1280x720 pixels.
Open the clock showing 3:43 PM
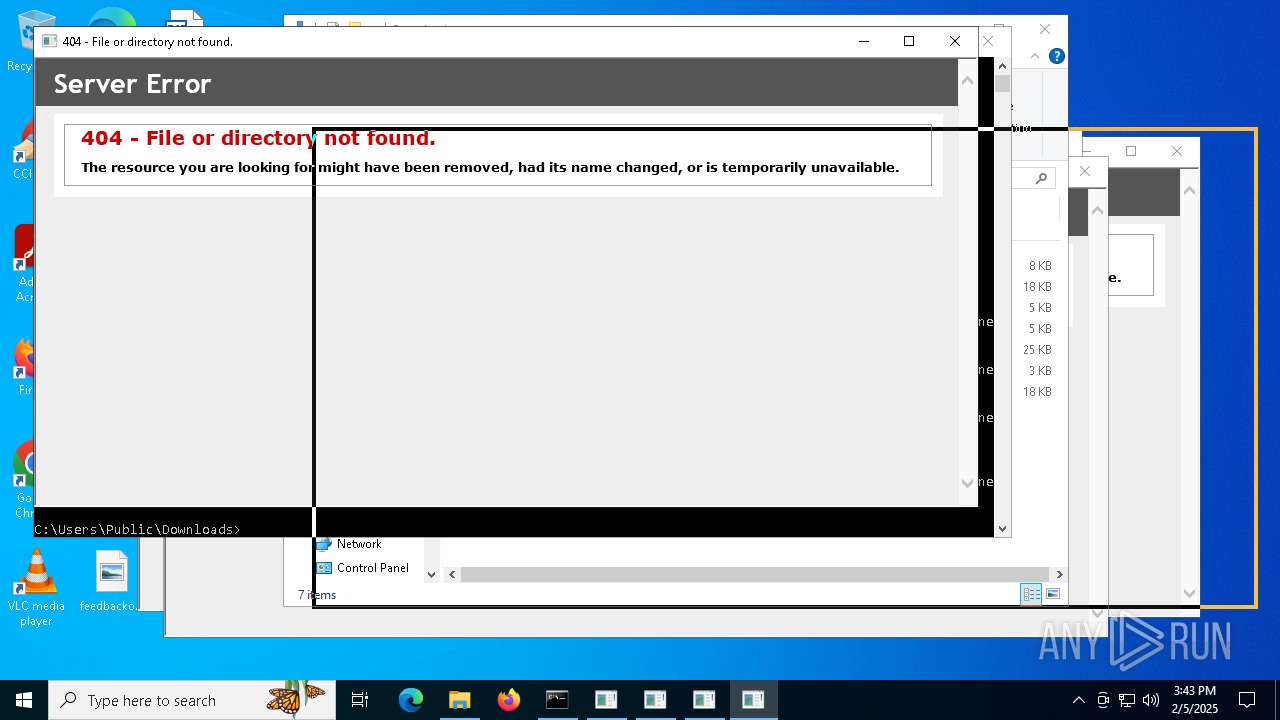(x=1194, y=700)
